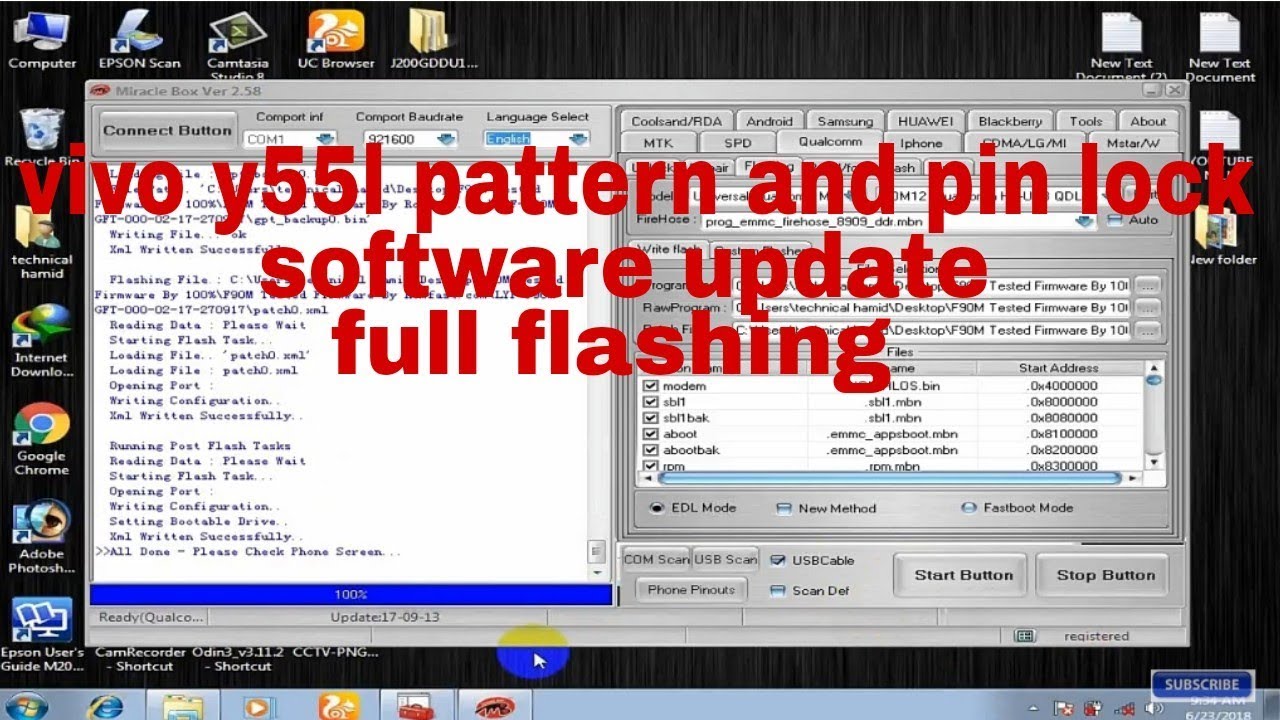
Task: Expand the FireHose file dropdown
Action: tap(1085, 222)
